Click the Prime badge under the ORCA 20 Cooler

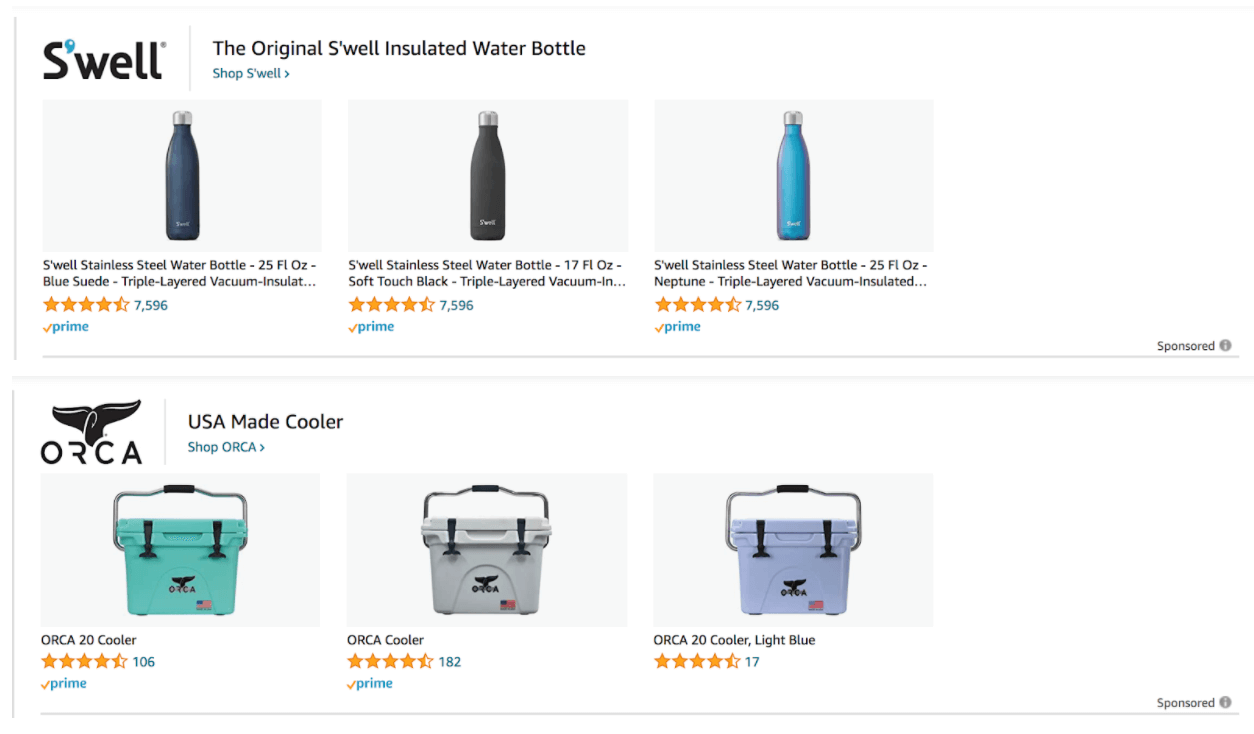click(63, 683)
